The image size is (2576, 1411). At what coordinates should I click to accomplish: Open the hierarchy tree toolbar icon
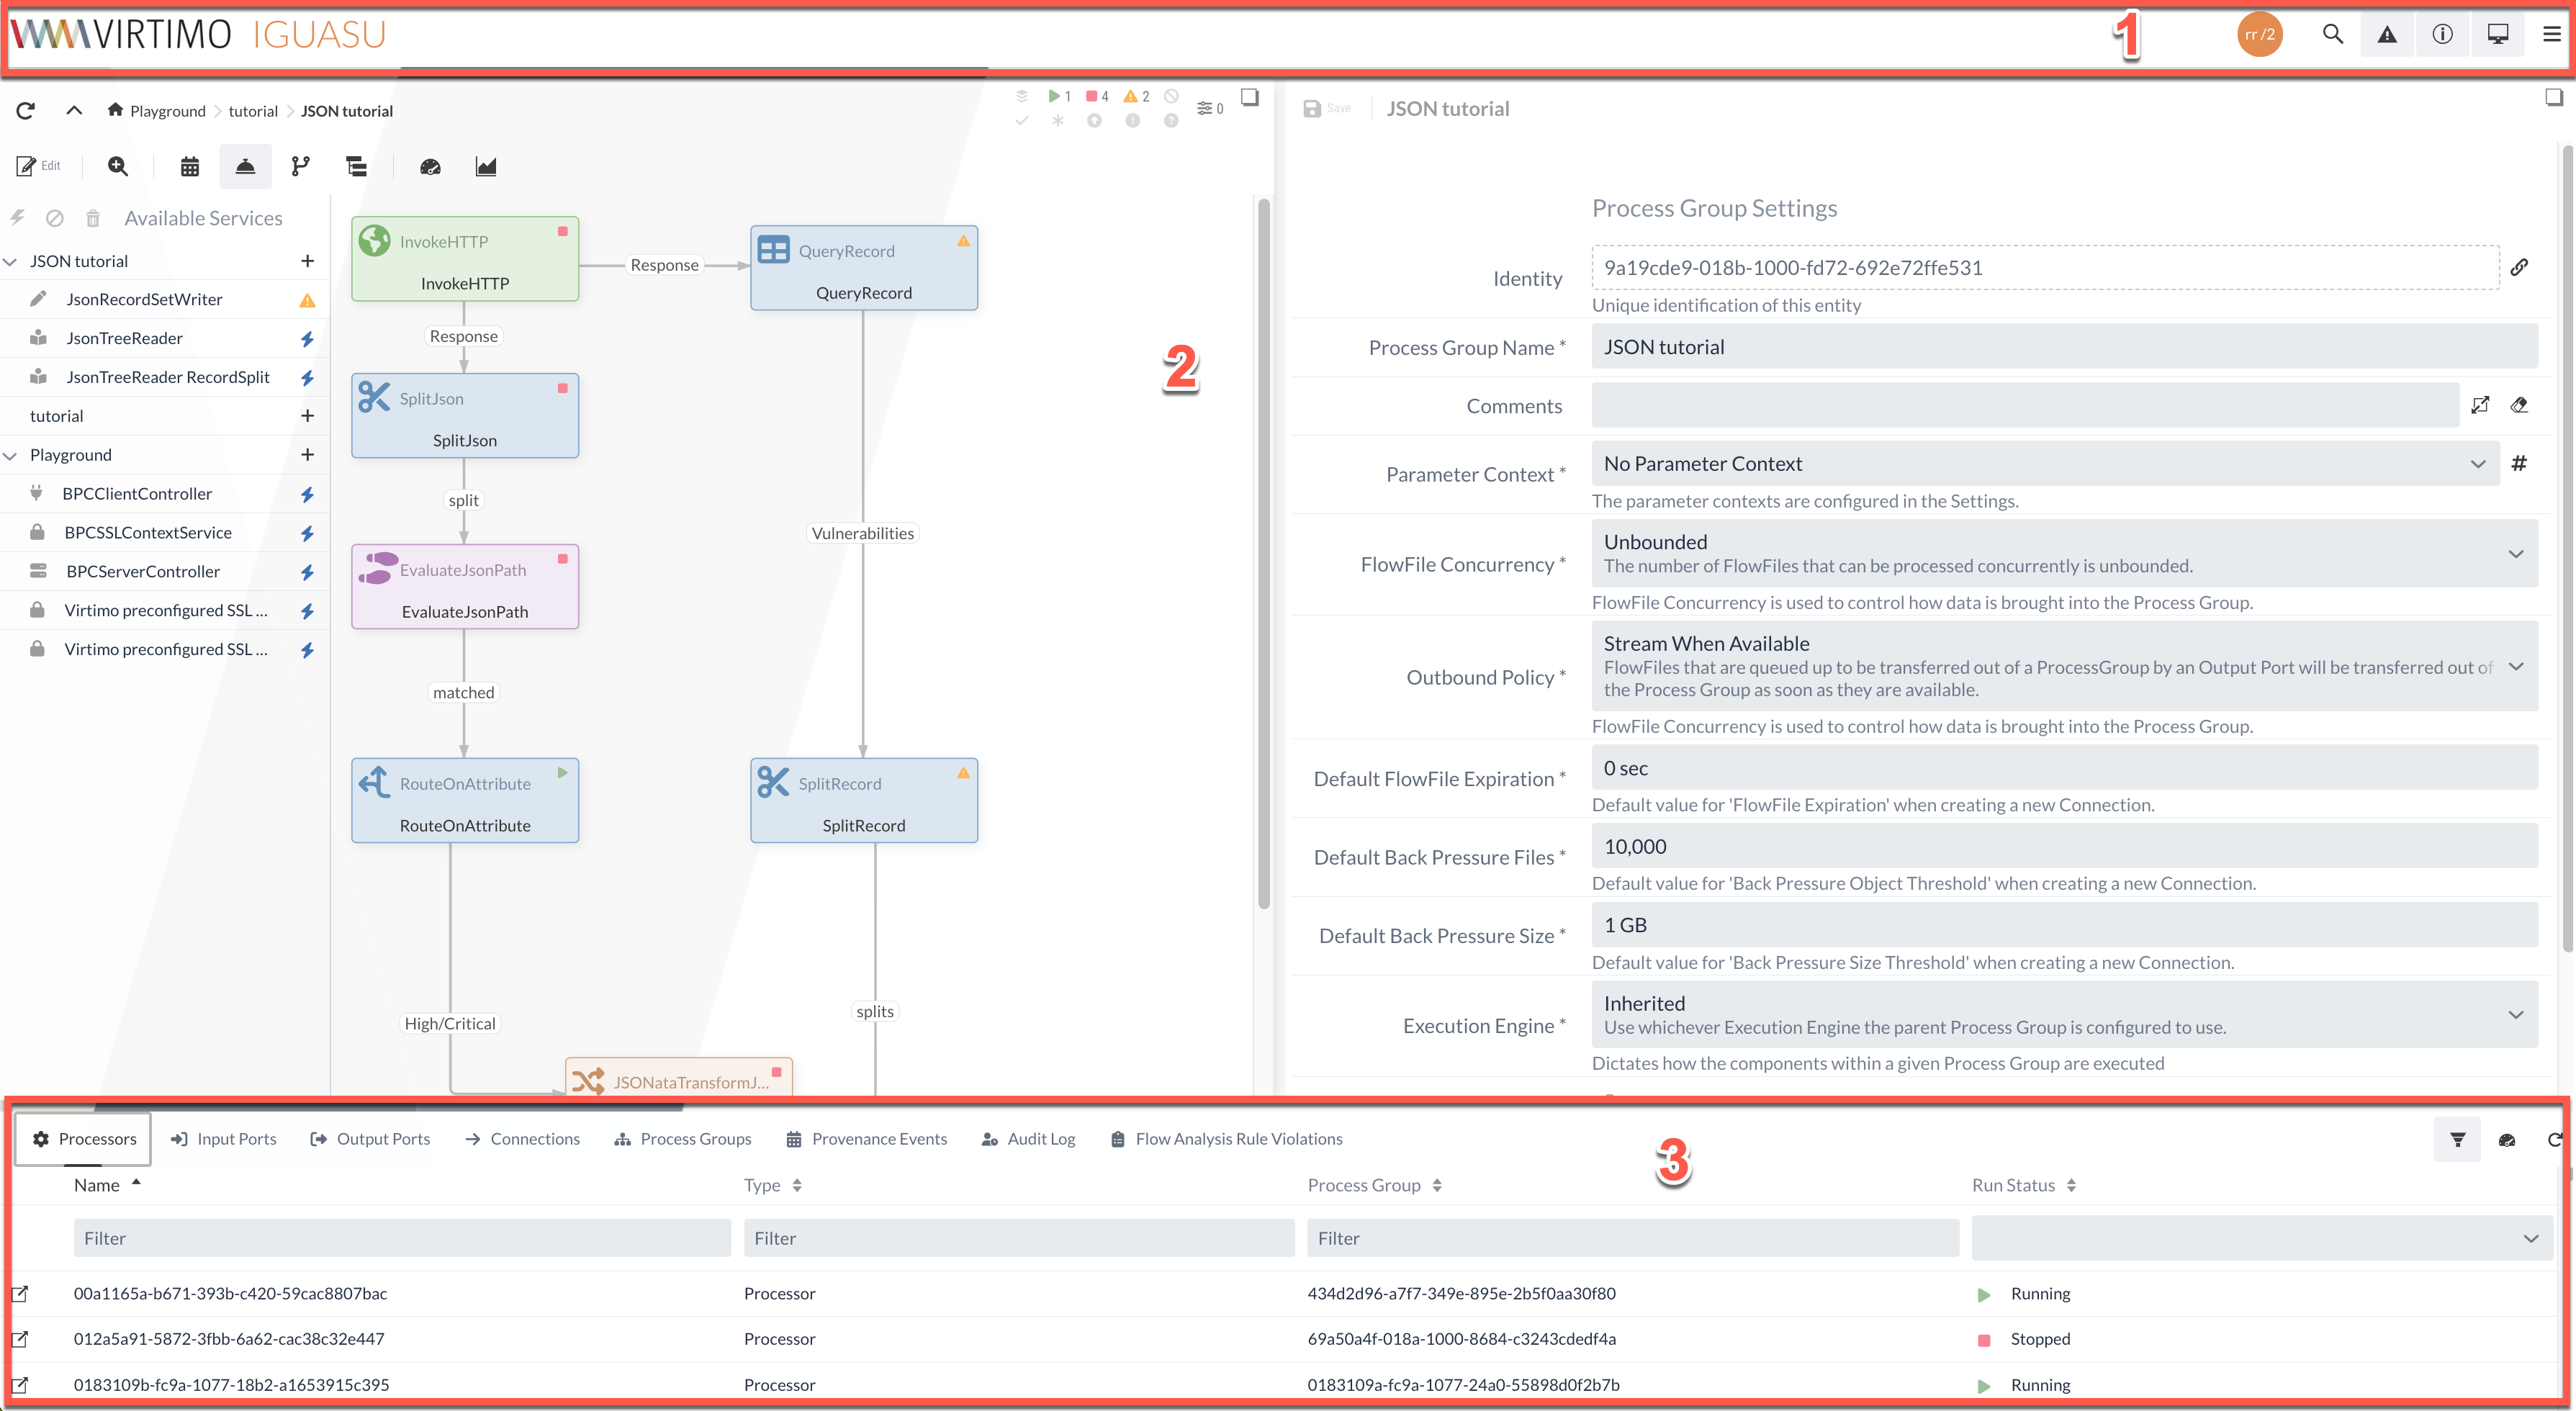coord(356,167)
